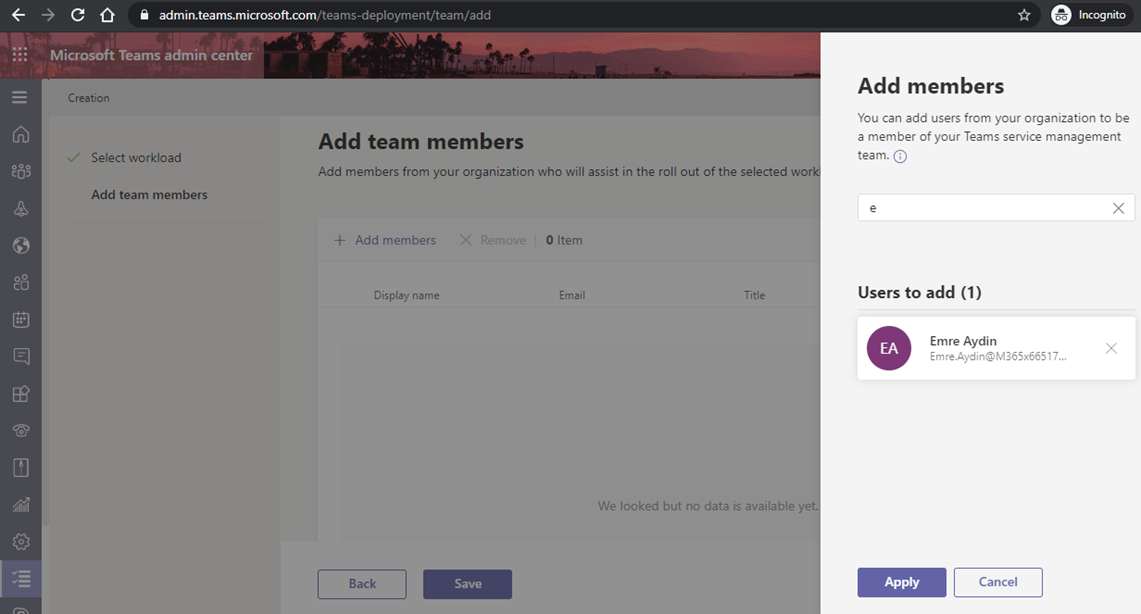Remove Emre Aydin from users to add
This screenshot has width=1141, height=614.
[x=1111, y=348]
